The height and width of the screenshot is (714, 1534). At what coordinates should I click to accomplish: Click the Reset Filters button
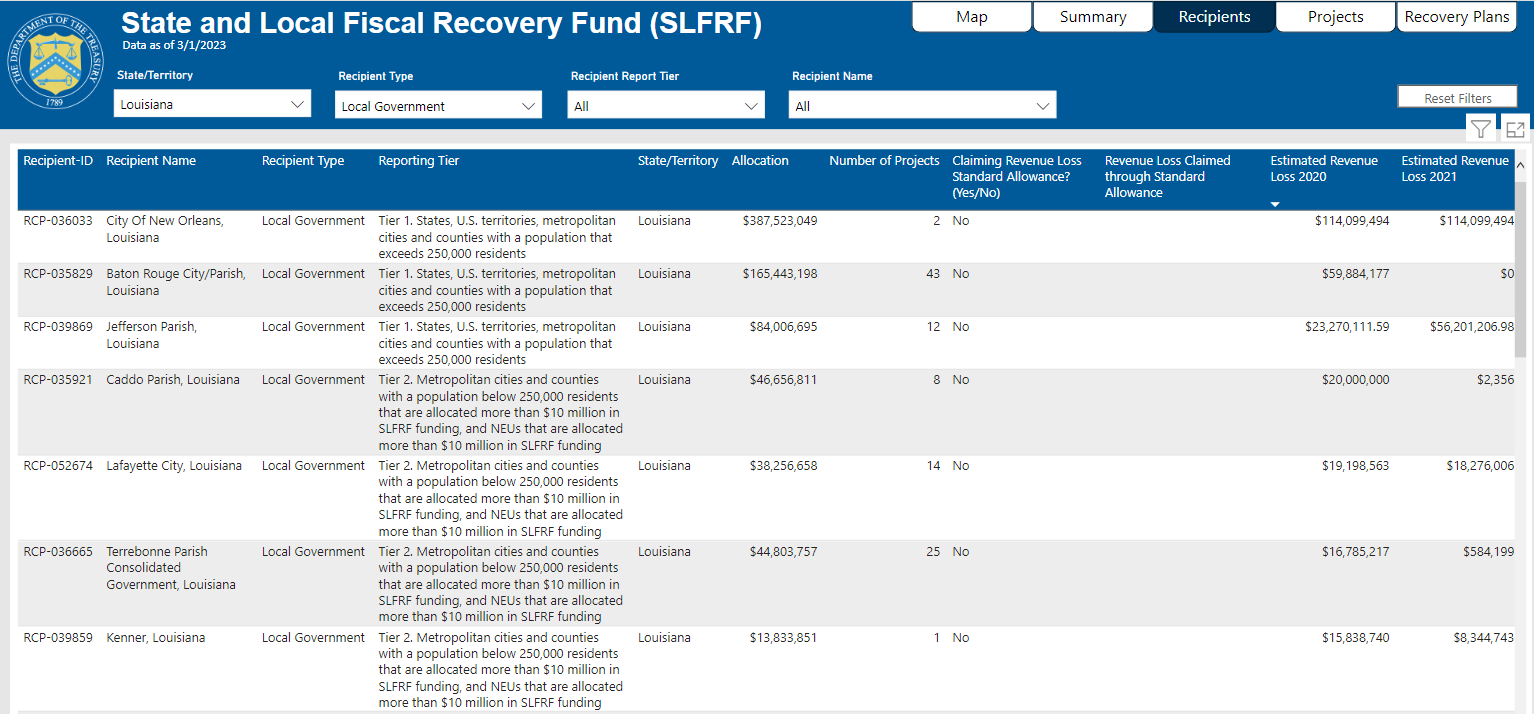[1457, 97]
